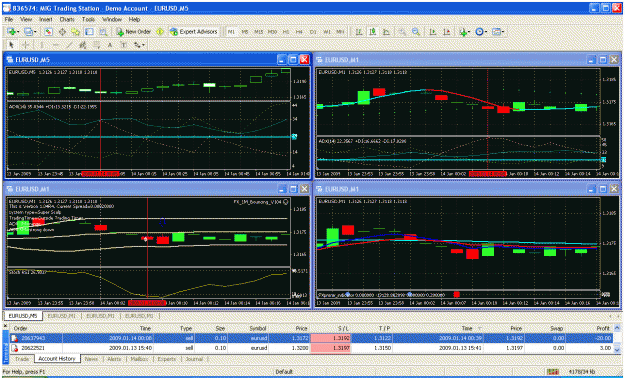The height and width of the screenshot is (378, 625).
Task: Select the Fibonacci retracement tool
Action: click(97, 45)
